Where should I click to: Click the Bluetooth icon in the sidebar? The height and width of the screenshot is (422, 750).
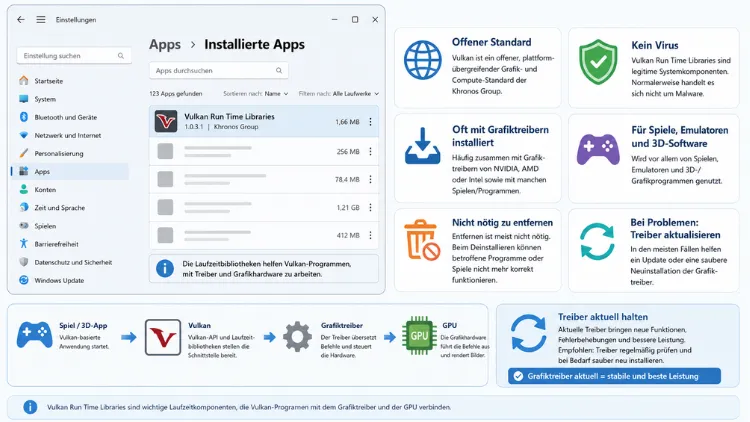[x=23, y=117]
